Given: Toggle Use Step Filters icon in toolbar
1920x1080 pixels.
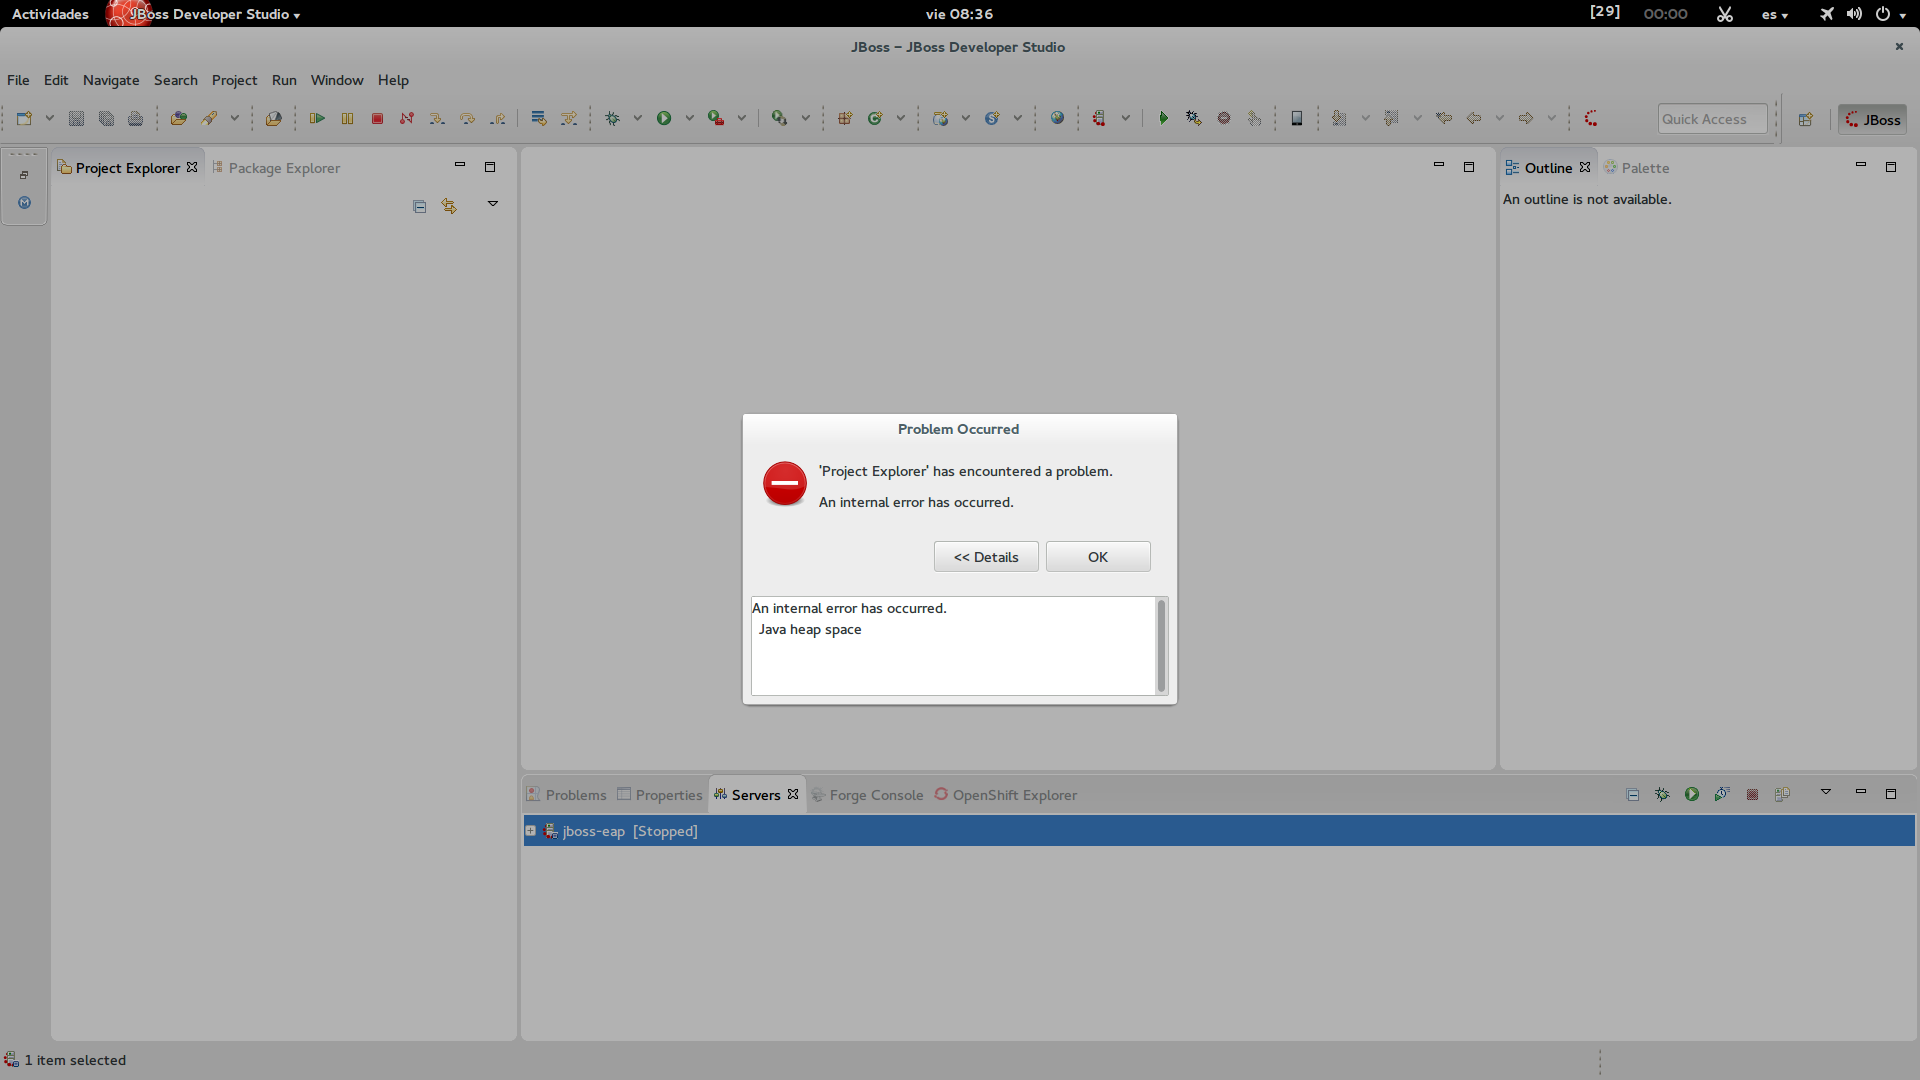Looking at the screenshot, I should [569, 118].
